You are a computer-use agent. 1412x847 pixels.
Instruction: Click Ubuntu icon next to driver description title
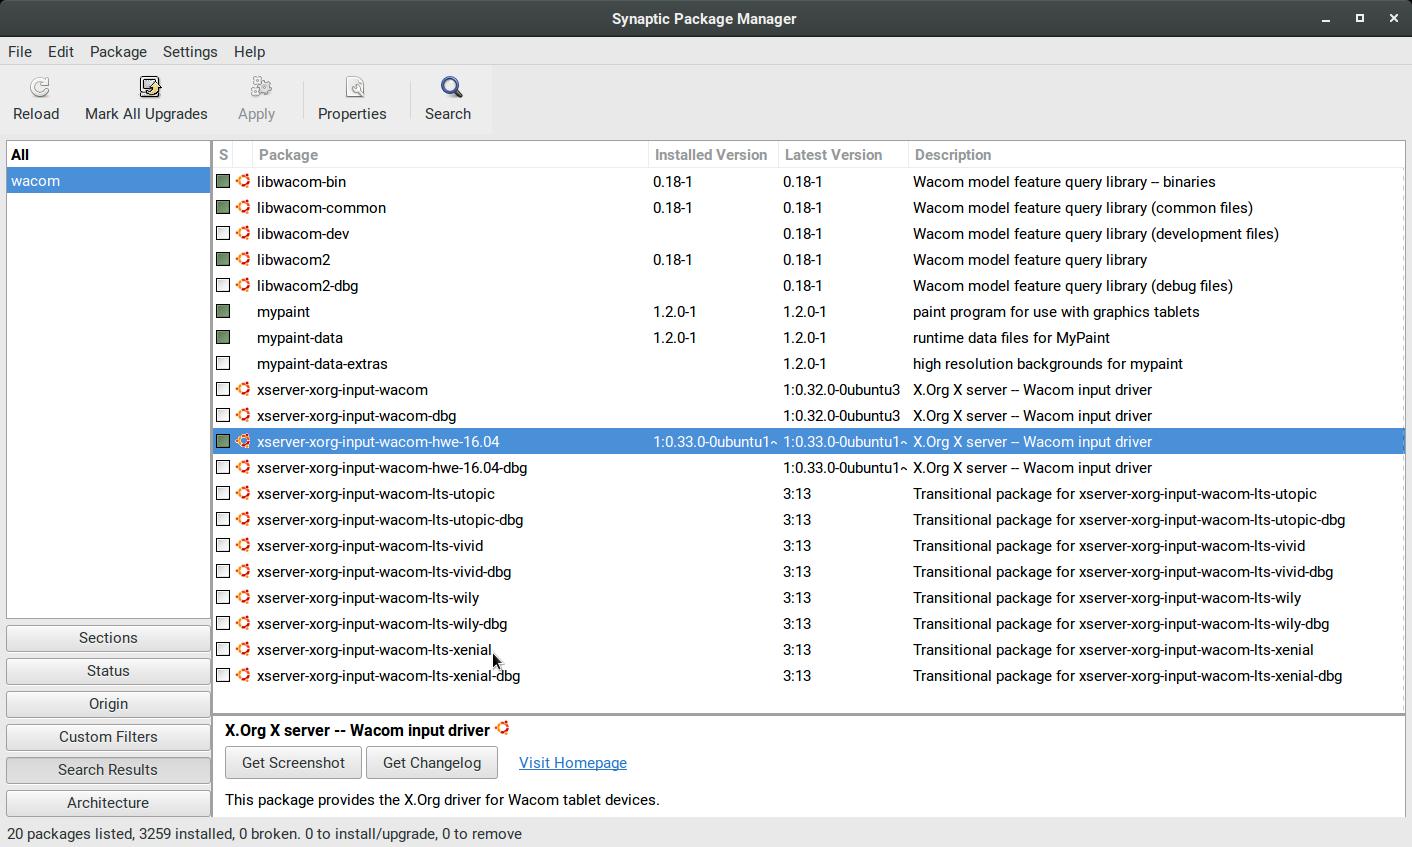[503, 729]
